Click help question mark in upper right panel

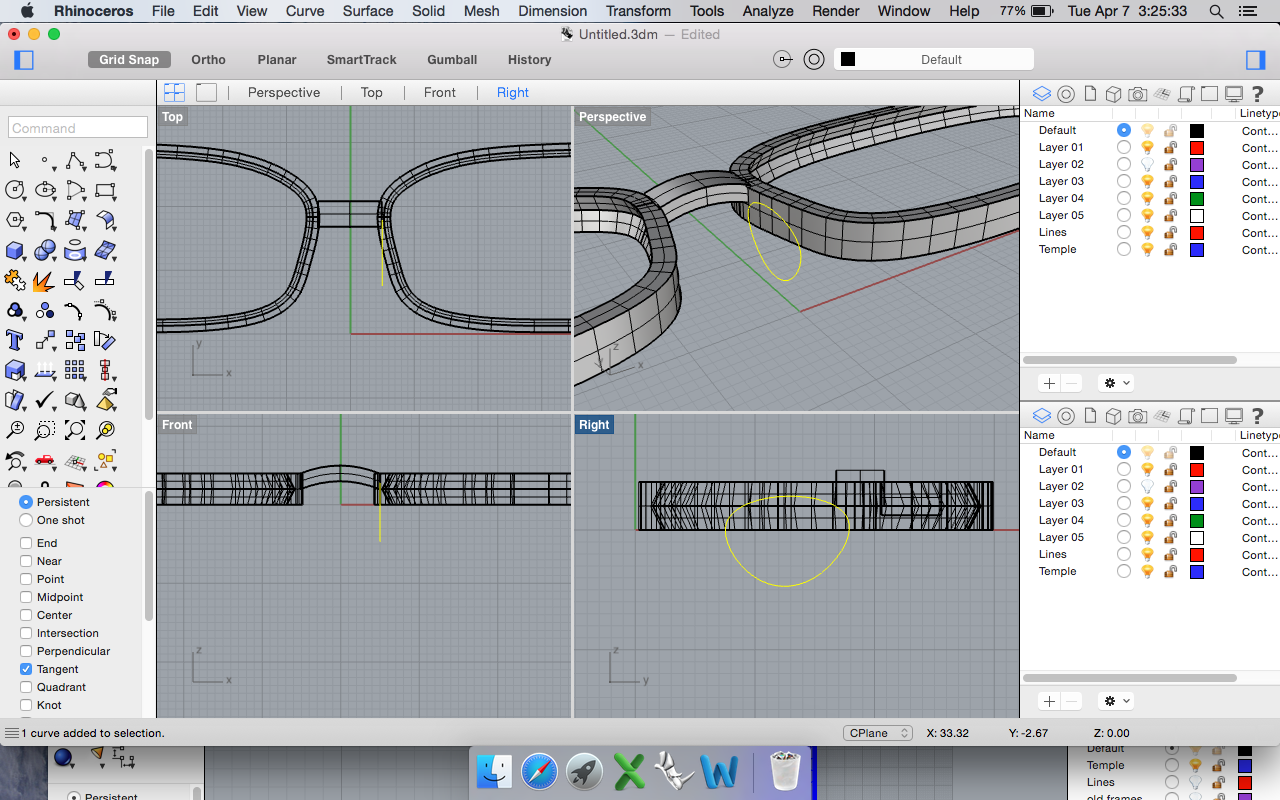(1257, 94)
